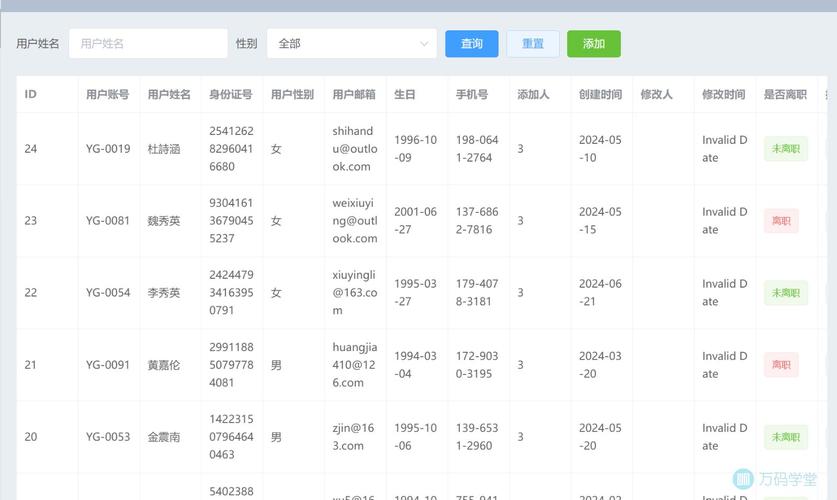Click the email zjin@163.com
837x500 pixels.
point(353,437)
